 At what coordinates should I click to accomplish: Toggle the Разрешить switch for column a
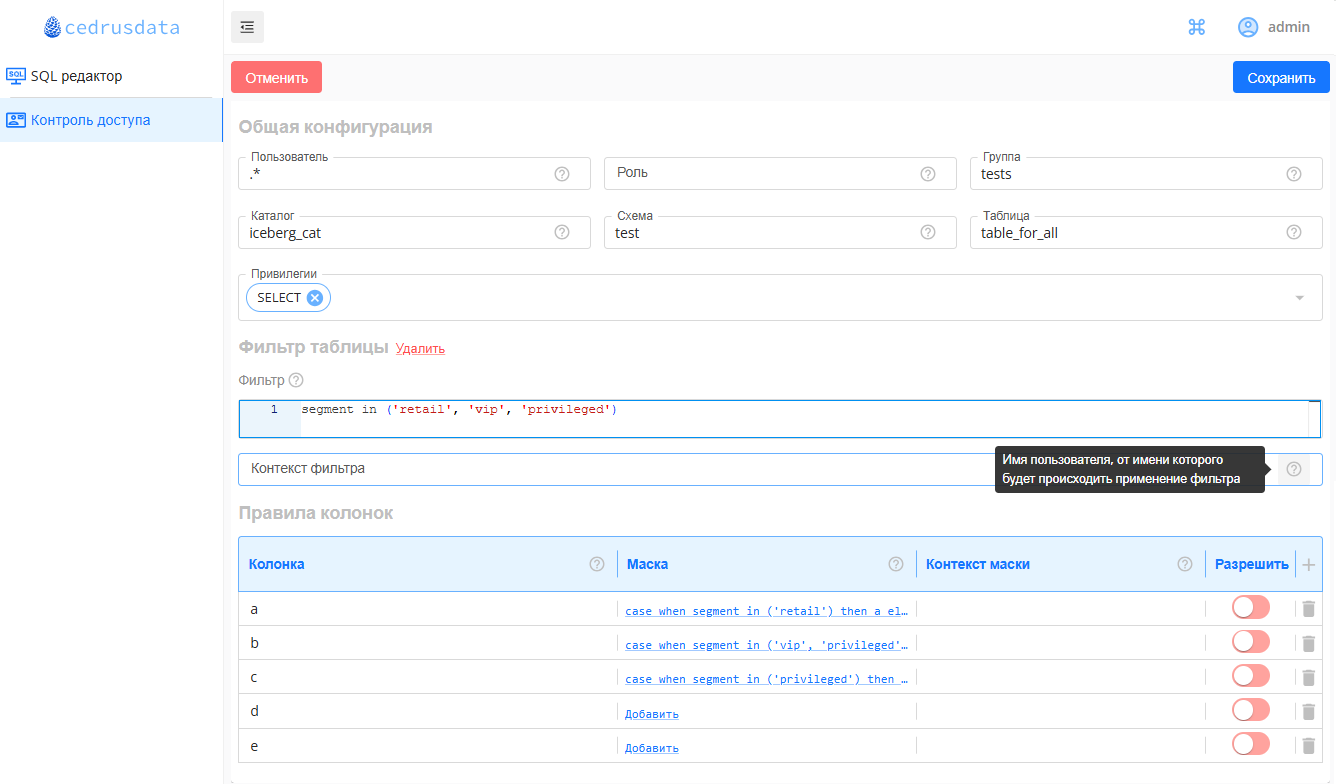click(1251, 608)
